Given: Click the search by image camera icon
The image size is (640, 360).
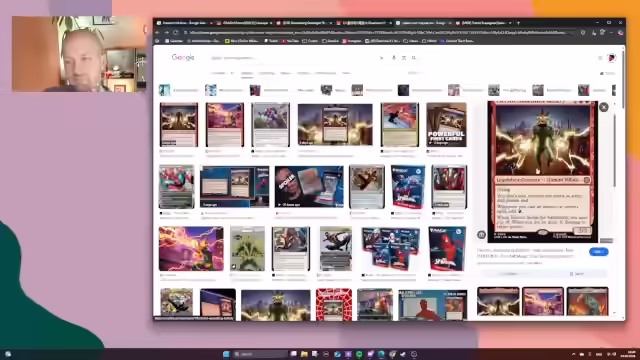Looking at the screenshot, I should [x=404, y=58].
